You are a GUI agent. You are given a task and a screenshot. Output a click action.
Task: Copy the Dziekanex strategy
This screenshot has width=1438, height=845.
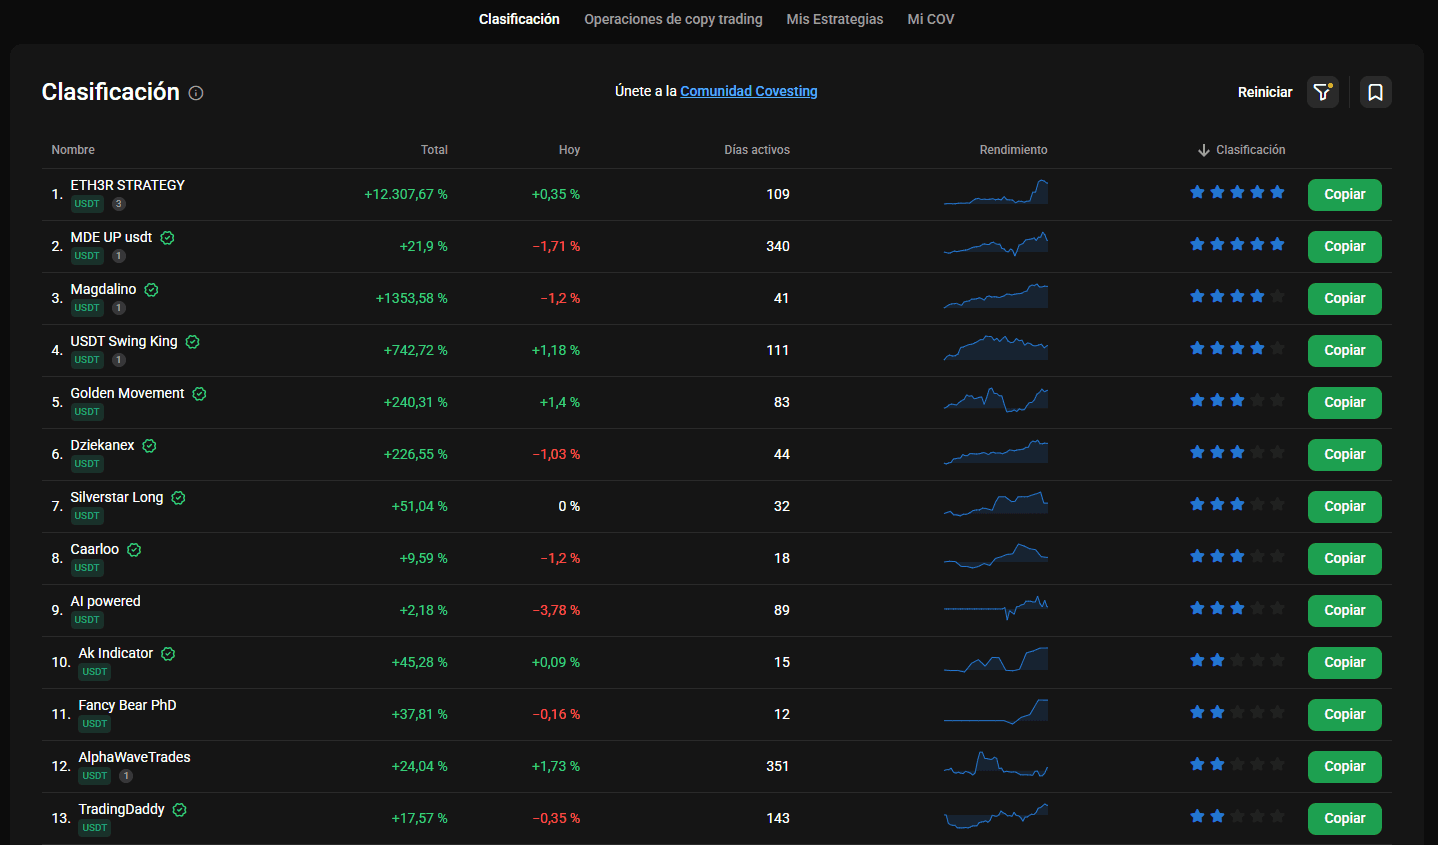(x=1345, y=455)
